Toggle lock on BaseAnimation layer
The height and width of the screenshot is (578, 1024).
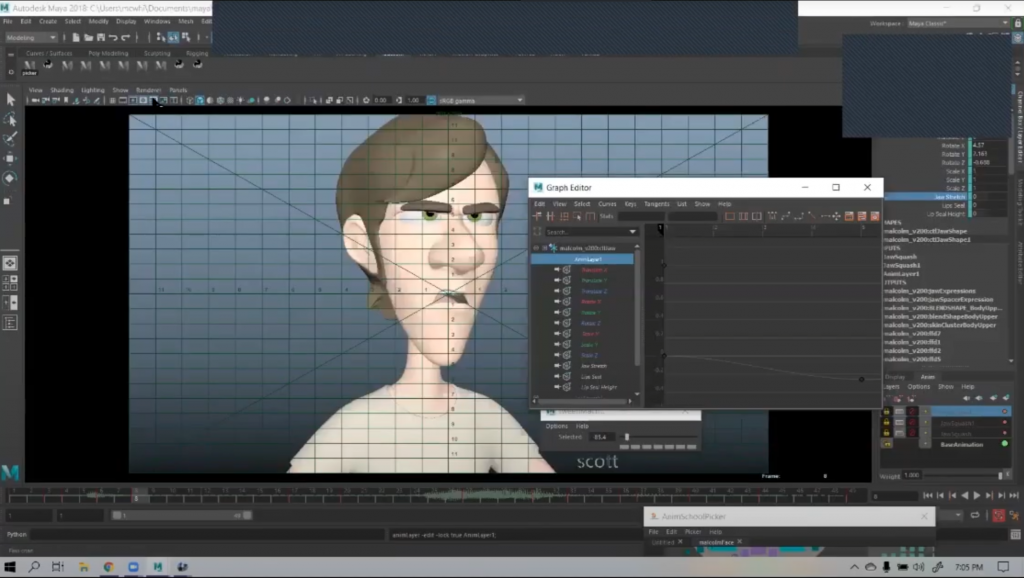pyautogui.click(x=886, y=444)
